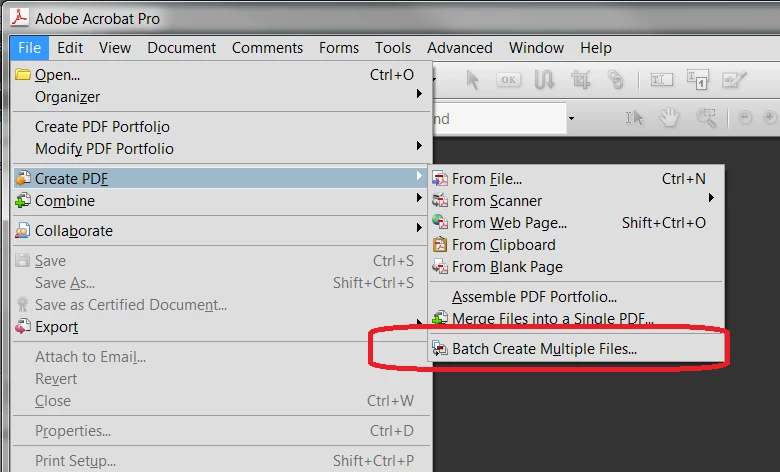Choose From File... entry

[x=576, y=179]
